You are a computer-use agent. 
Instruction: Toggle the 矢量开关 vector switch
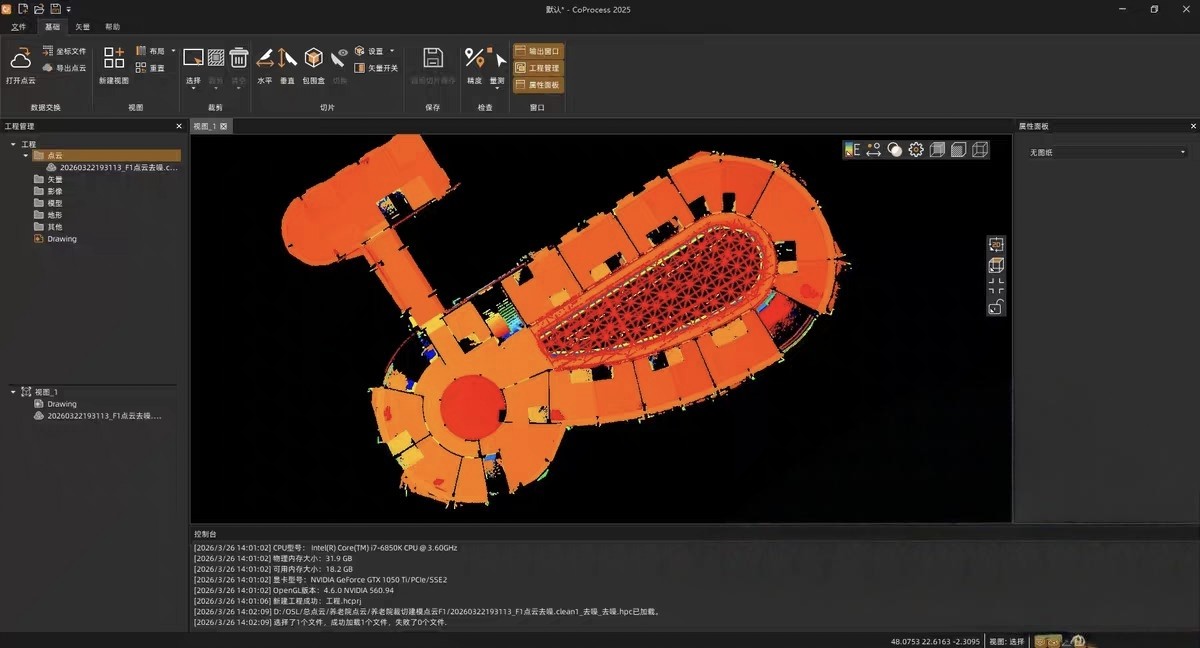(x=376, y=68)
